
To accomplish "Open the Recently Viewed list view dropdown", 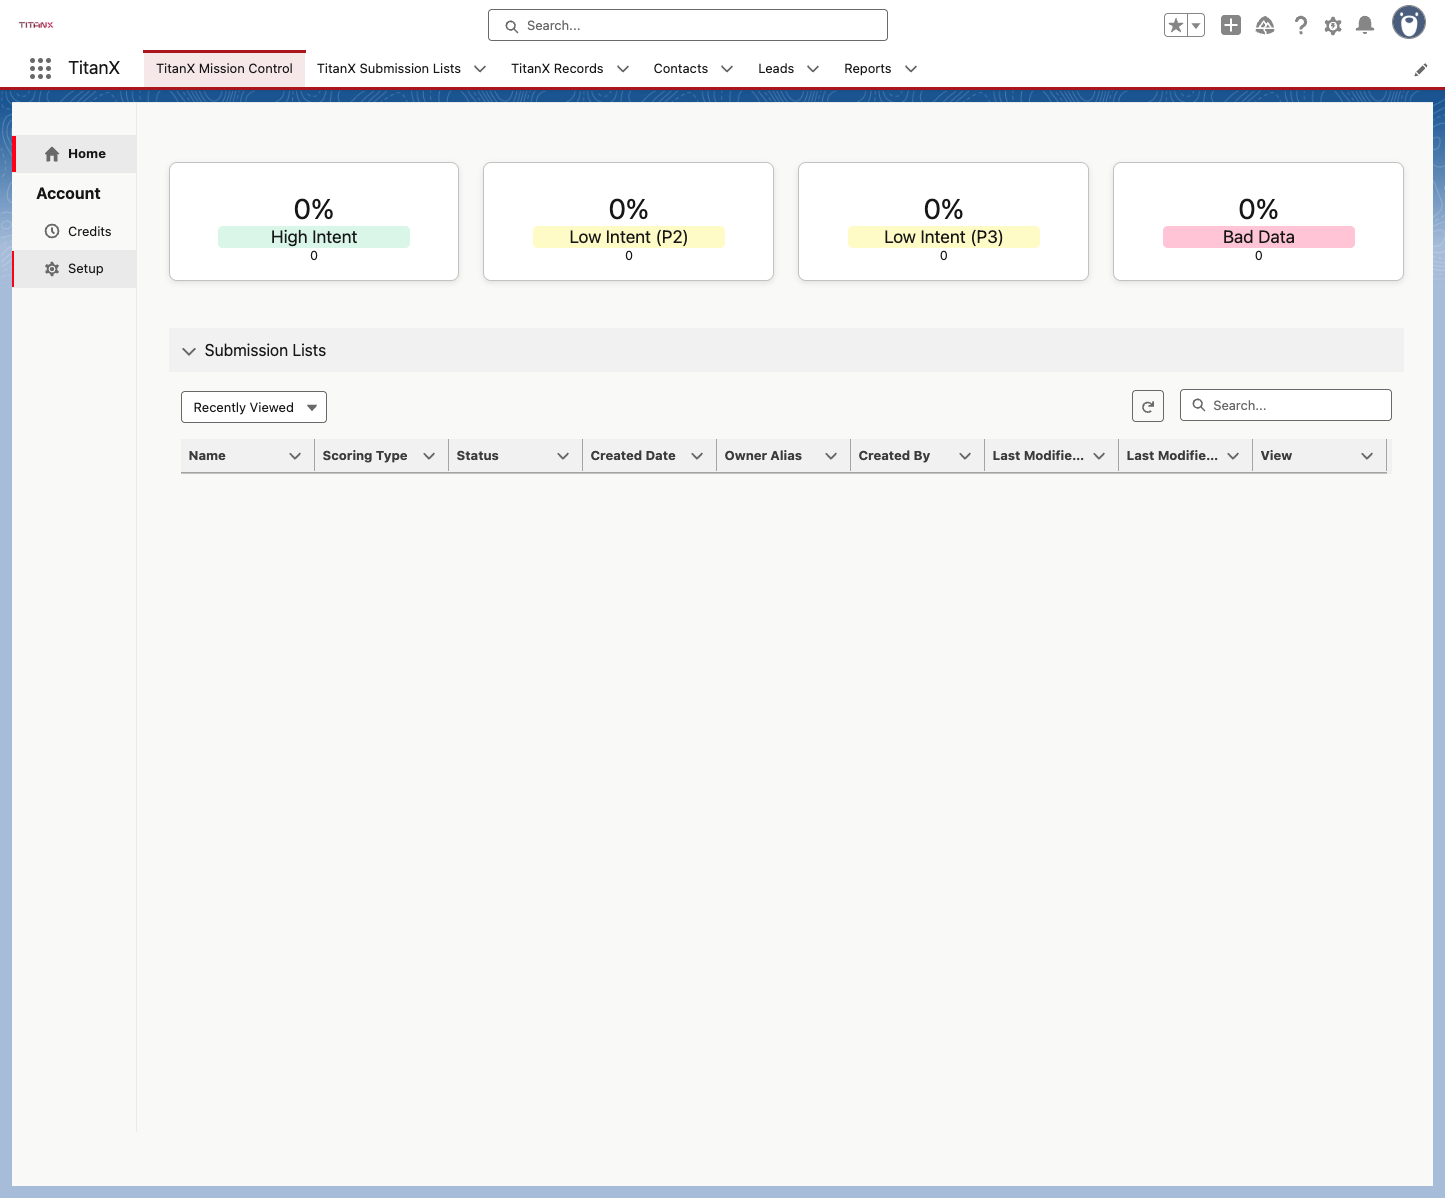I will tap(254, 407).
